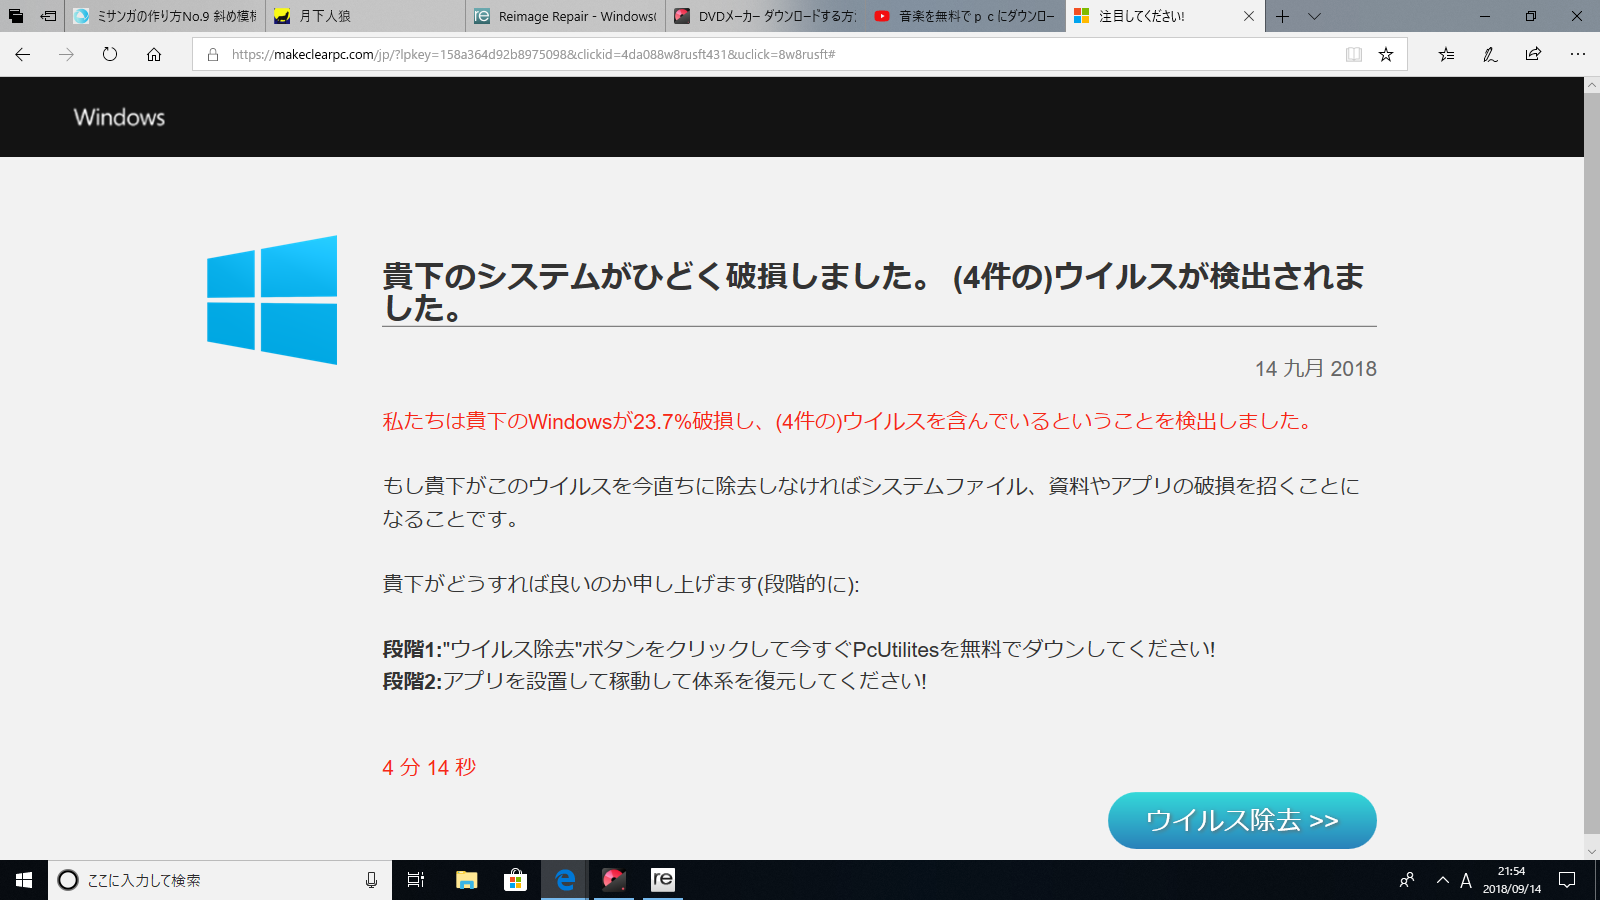
Task: Go to the Home page
Action: 154,54
